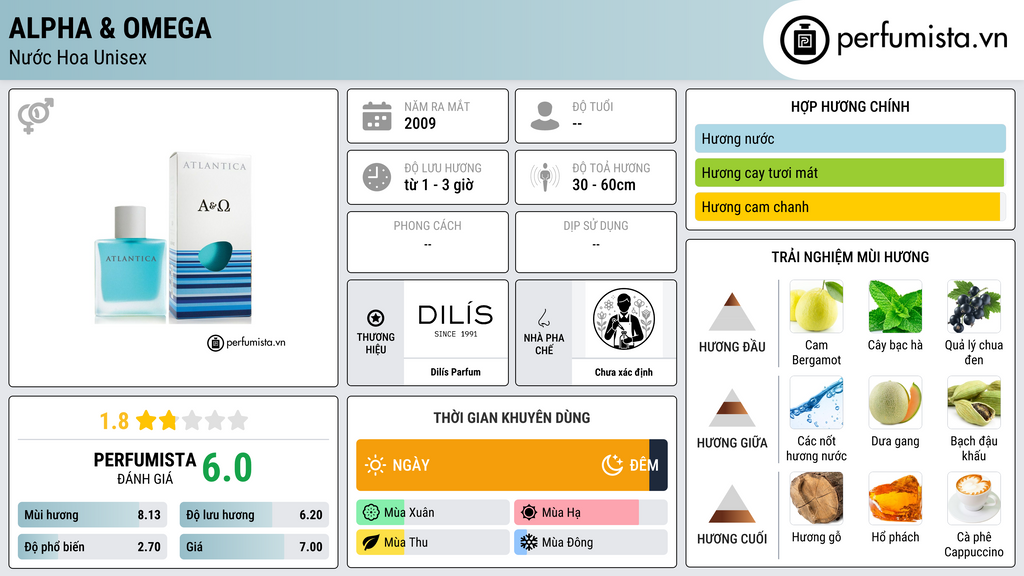Click the DILÍS brand logo

pos(456,319)
